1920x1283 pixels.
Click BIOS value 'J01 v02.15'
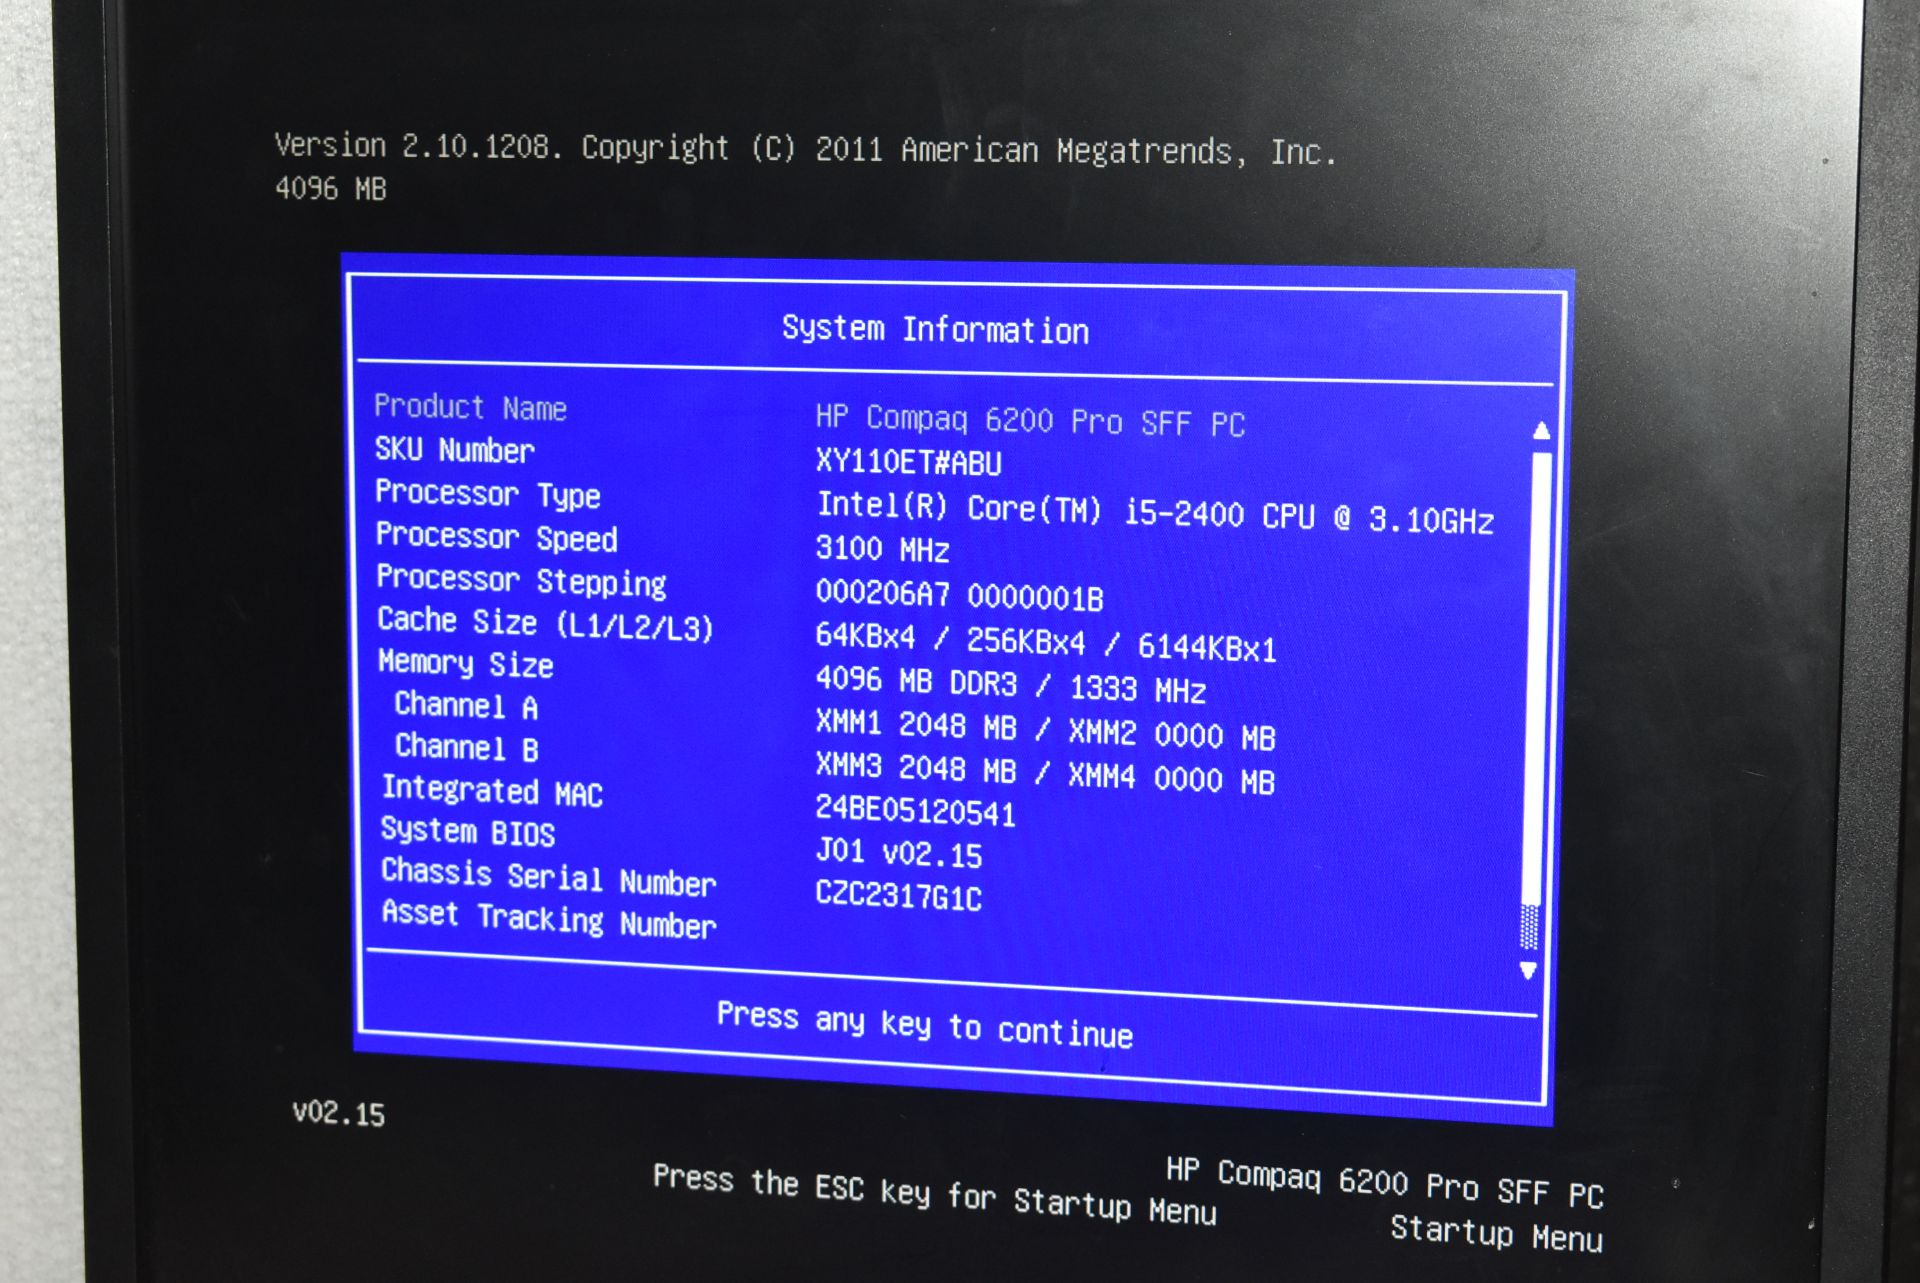point(899,852)
